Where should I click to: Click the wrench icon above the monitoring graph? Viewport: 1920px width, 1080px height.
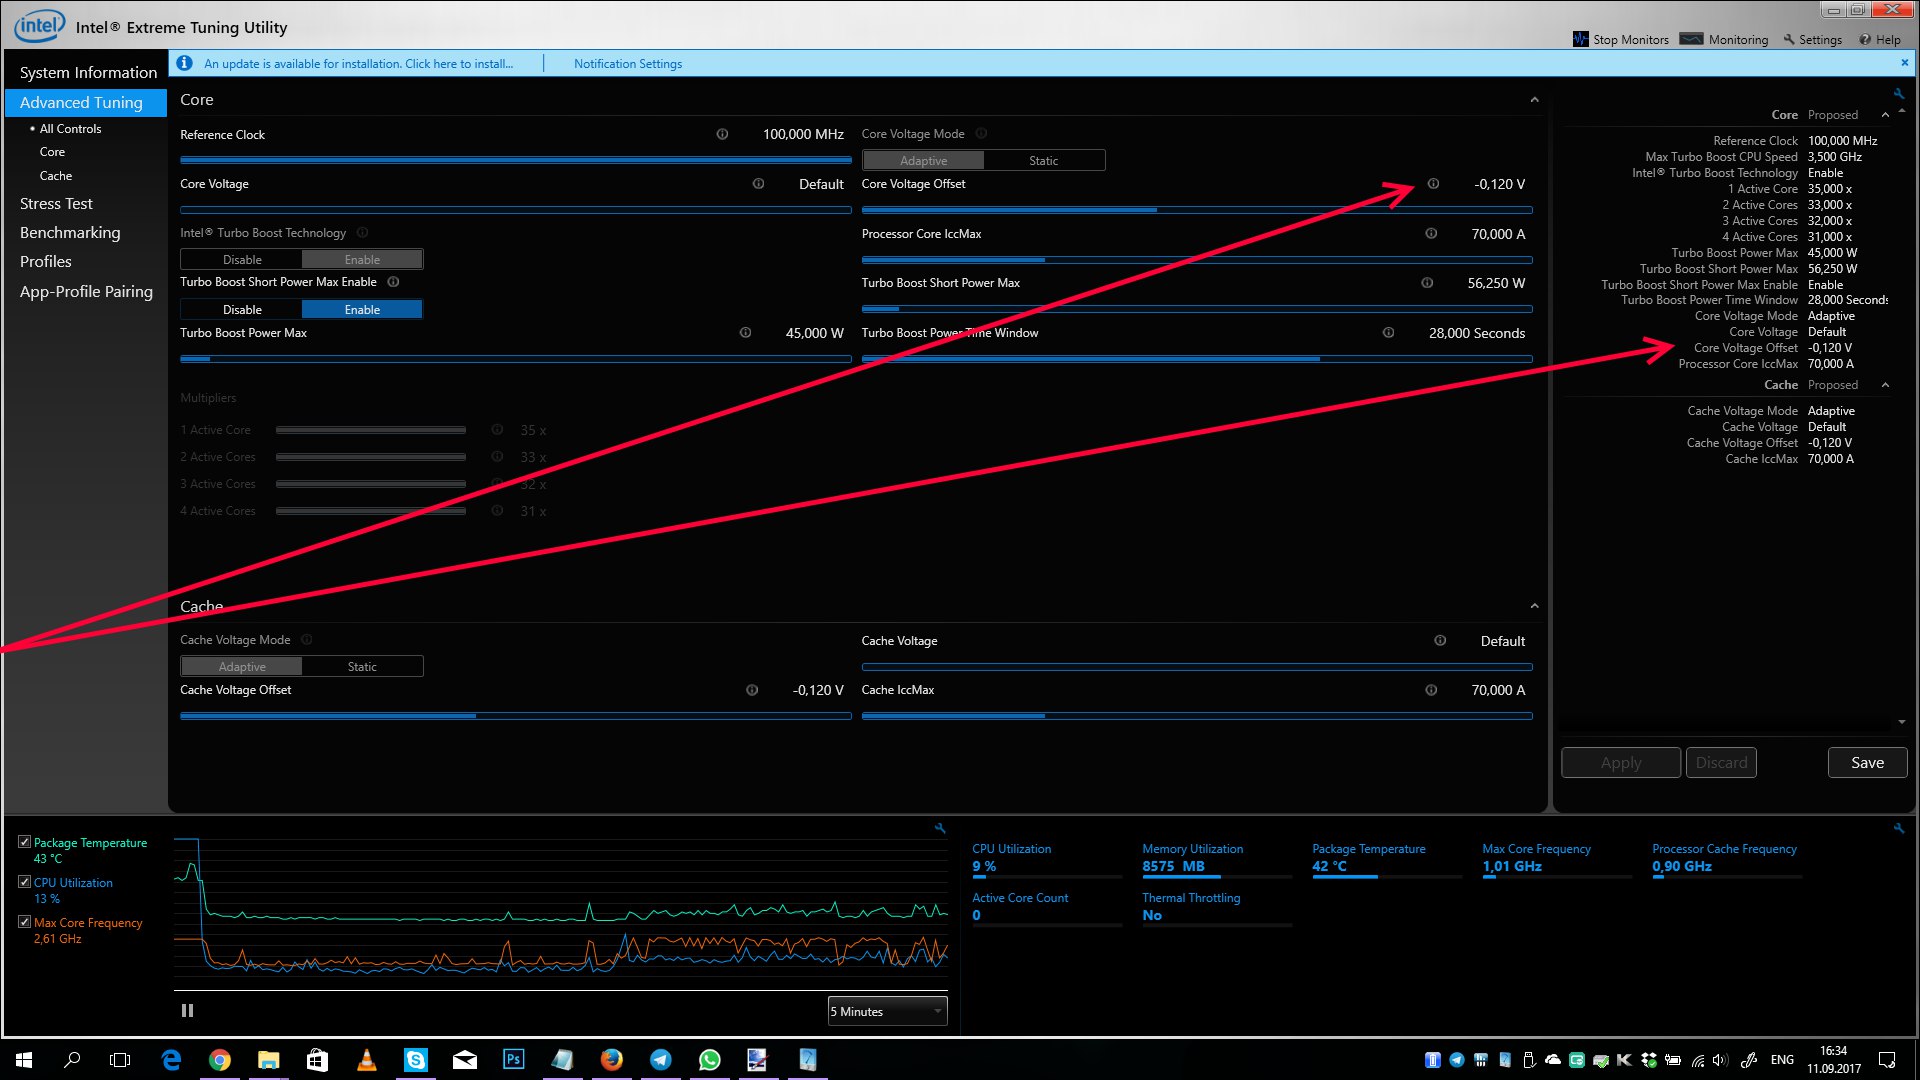pyautogui.click(x=939, y=828)
